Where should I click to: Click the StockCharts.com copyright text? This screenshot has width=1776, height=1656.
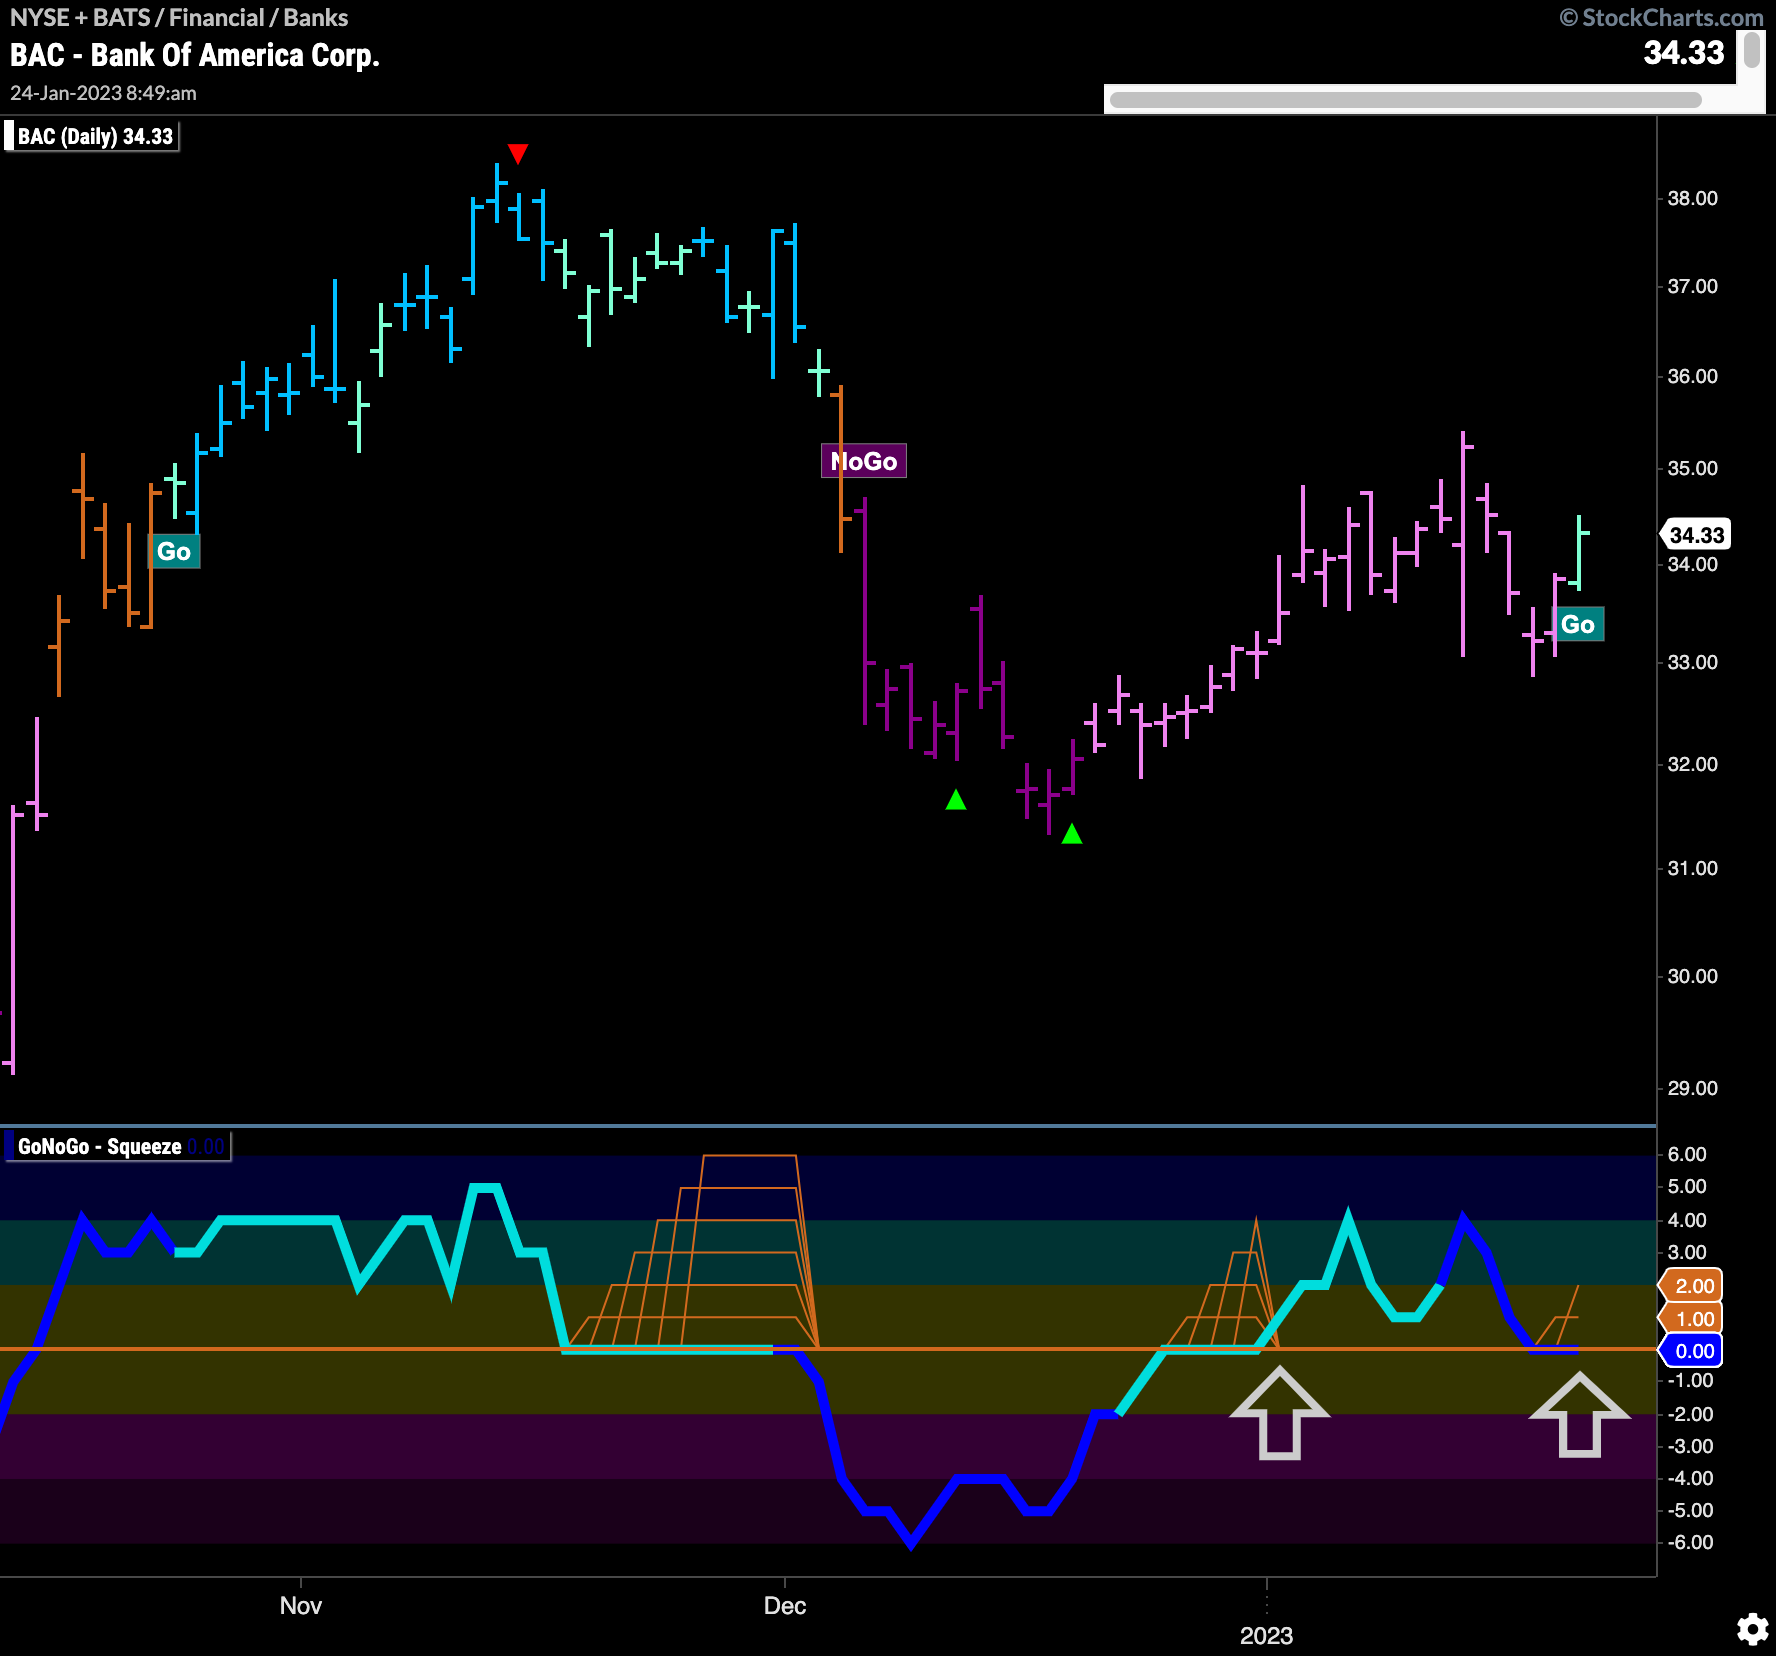click(x=1661, y=17)
